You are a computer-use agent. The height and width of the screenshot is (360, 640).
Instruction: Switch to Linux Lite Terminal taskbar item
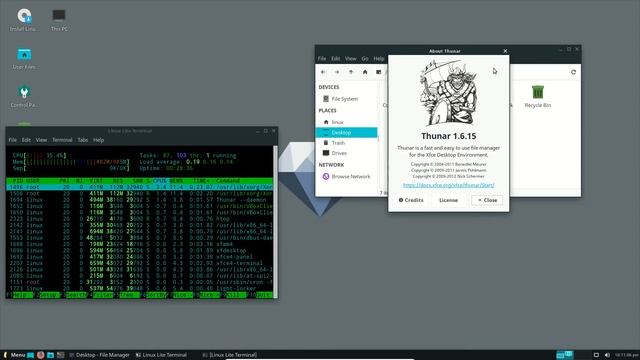[x=161, y=355]
